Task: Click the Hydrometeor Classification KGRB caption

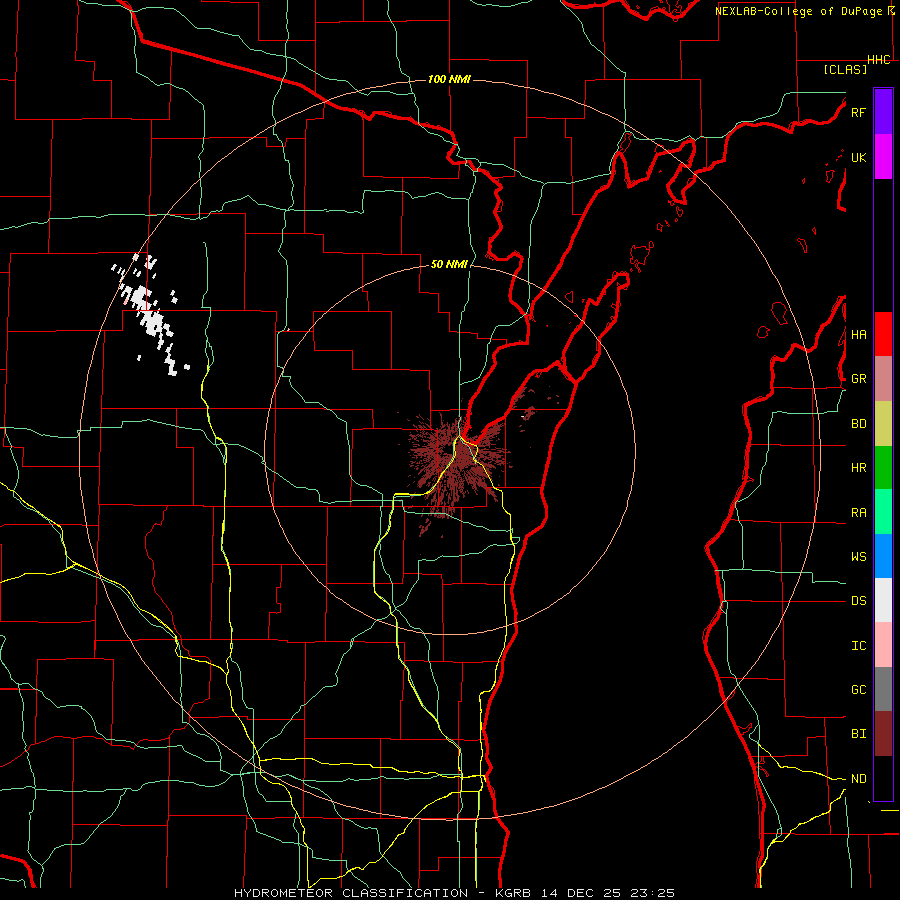Action: 454,893
